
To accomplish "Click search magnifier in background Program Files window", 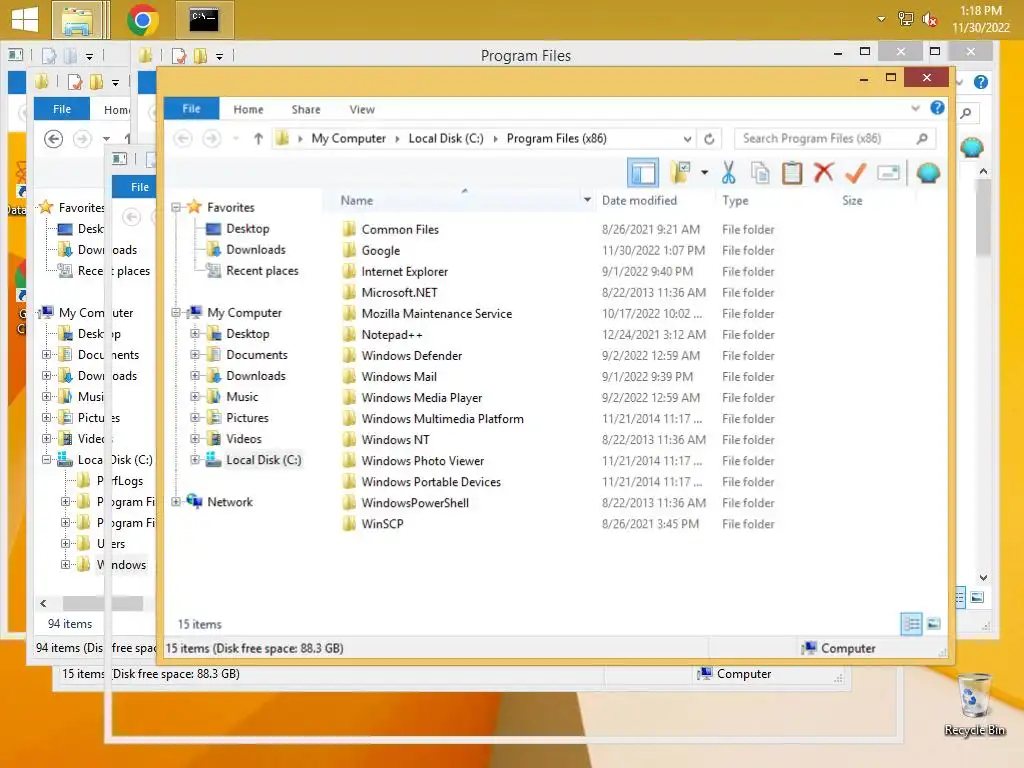I will 967,113.
